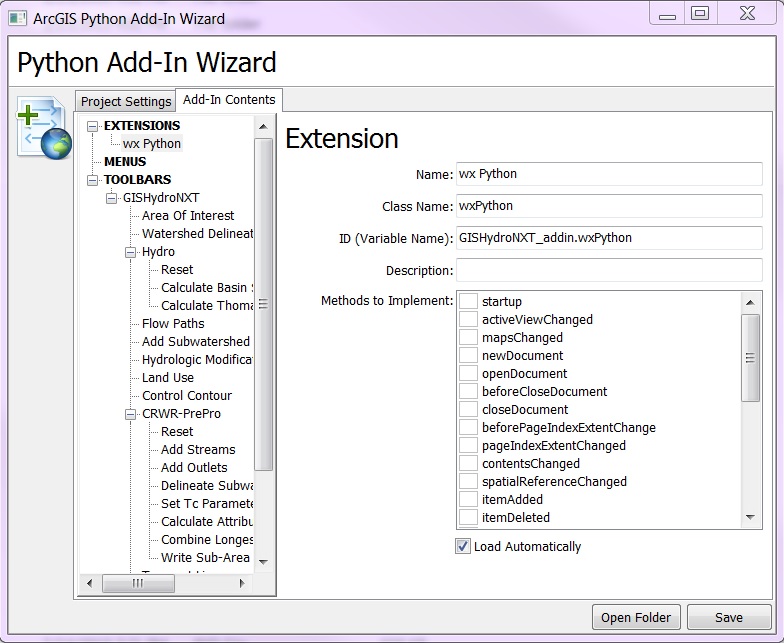Select Area Of Interest tree item
The image size is (784, 643).
pos(188,216)
